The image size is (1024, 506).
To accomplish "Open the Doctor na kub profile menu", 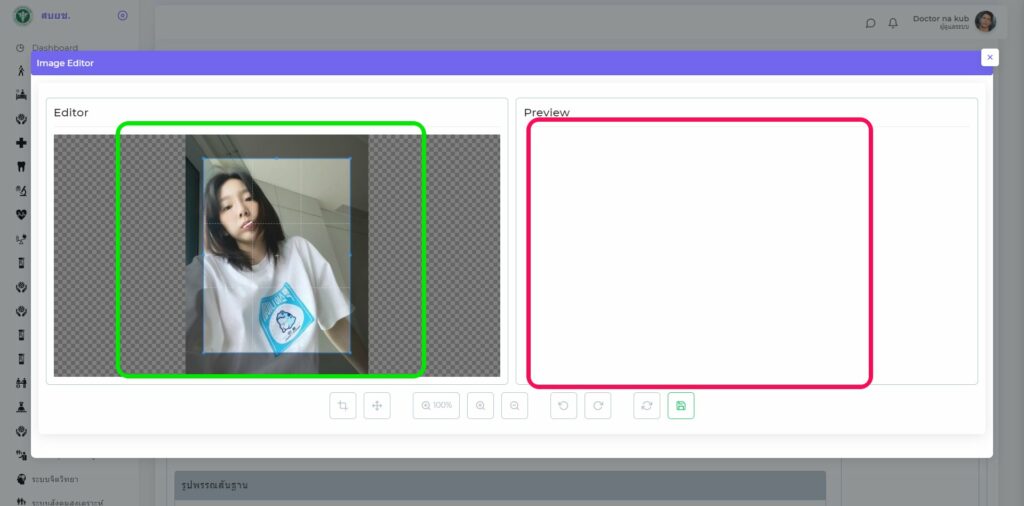I will 940,22.
